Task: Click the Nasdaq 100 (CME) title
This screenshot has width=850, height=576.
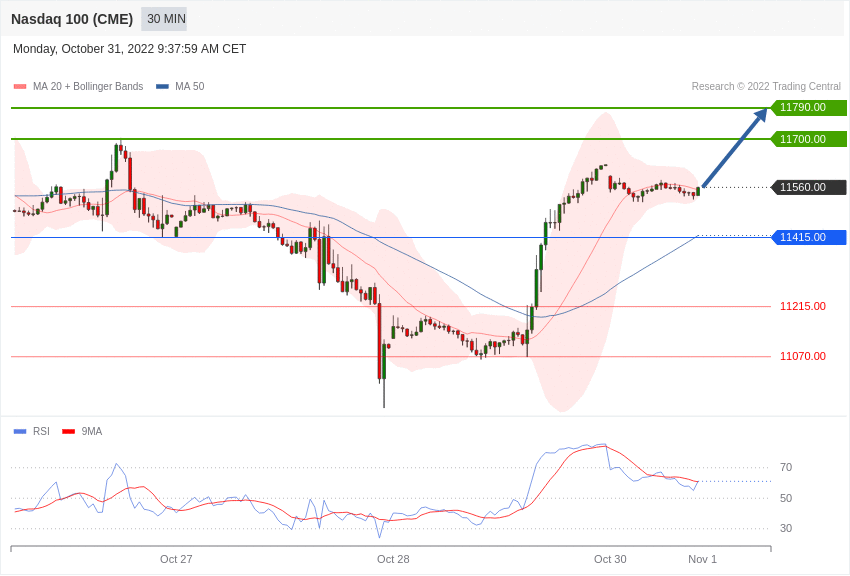Action: tap(72, 19)
